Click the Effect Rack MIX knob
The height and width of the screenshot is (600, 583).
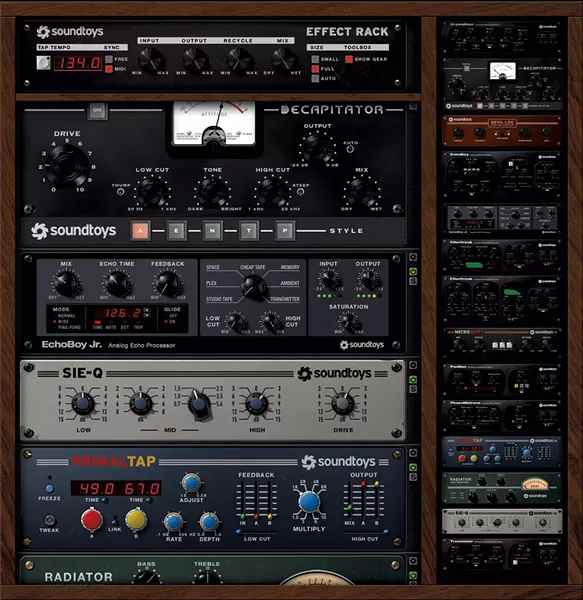283,60
